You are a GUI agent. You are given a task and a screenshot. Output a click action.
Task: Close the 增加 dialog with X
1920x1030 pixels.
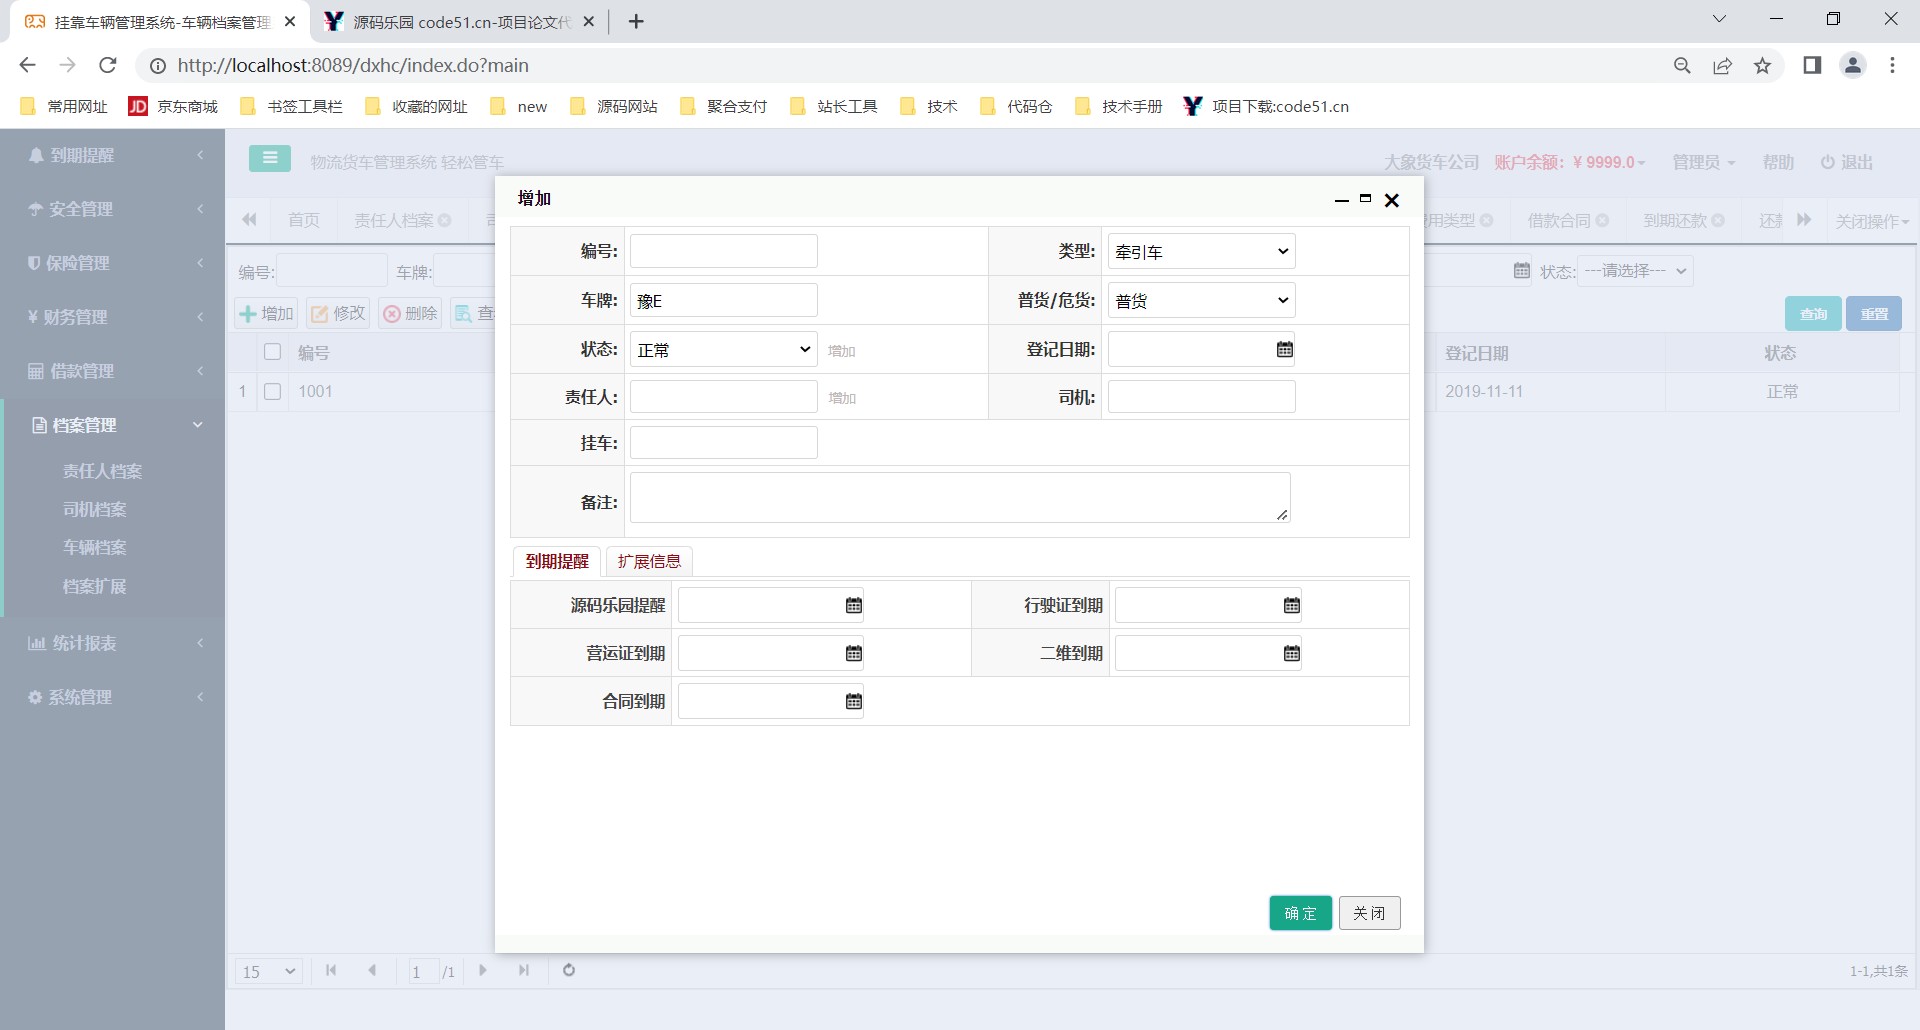(x=1391, y=200)
